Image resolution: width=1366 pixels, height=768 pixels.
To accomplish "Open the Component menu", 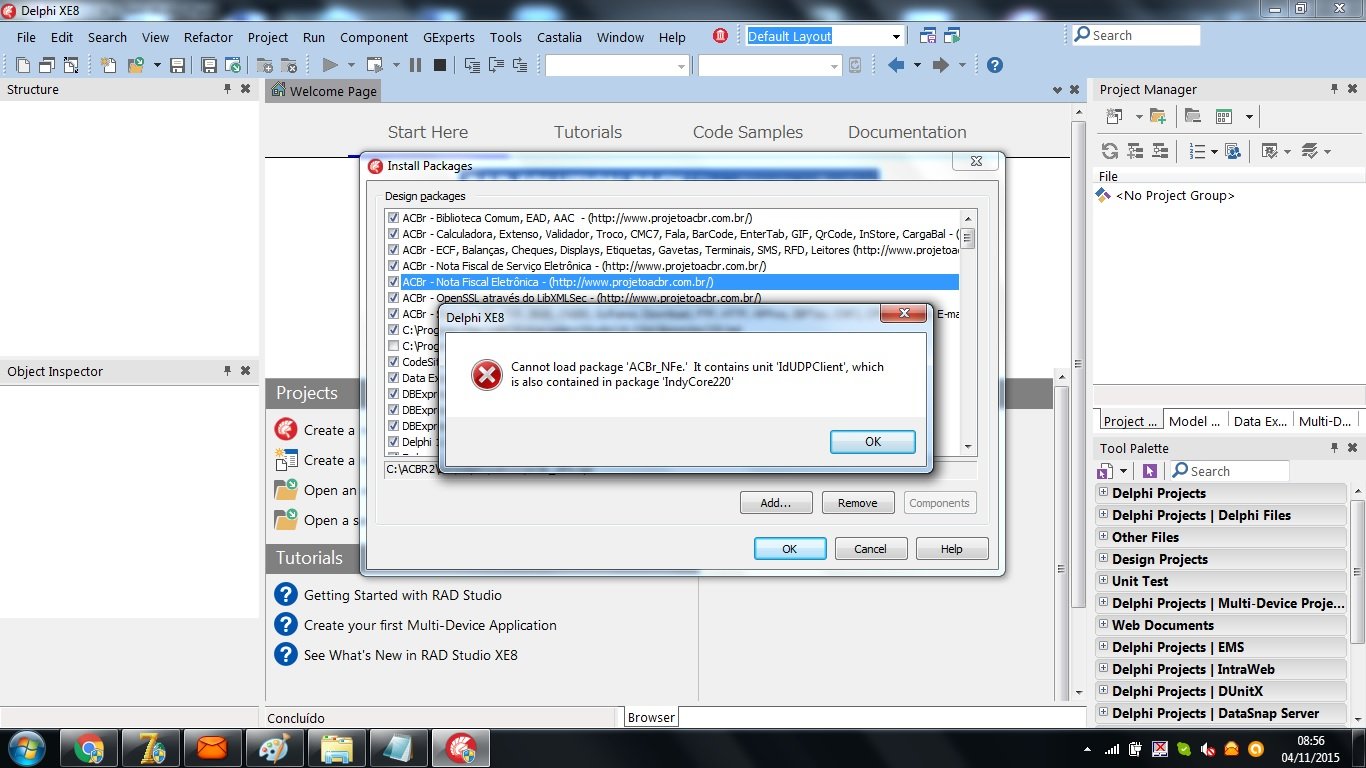I will coord(374,37).
